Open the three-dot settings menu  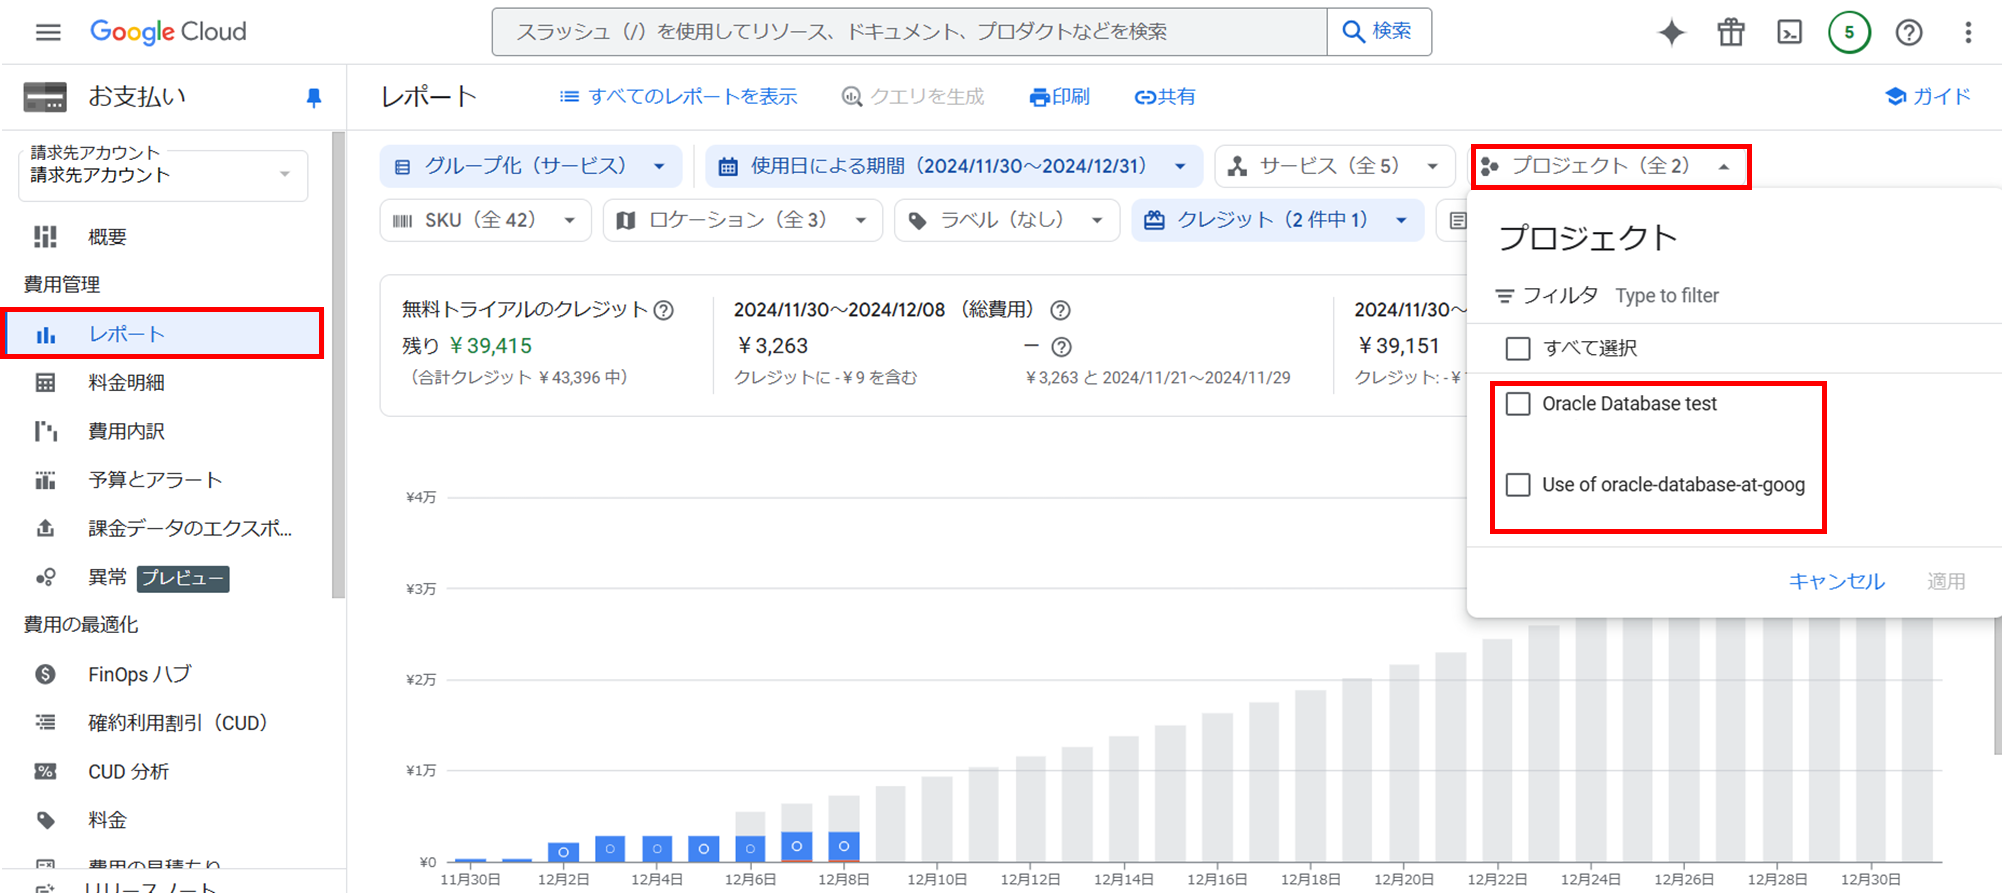pyautogui.click(x=1968, y=32)
